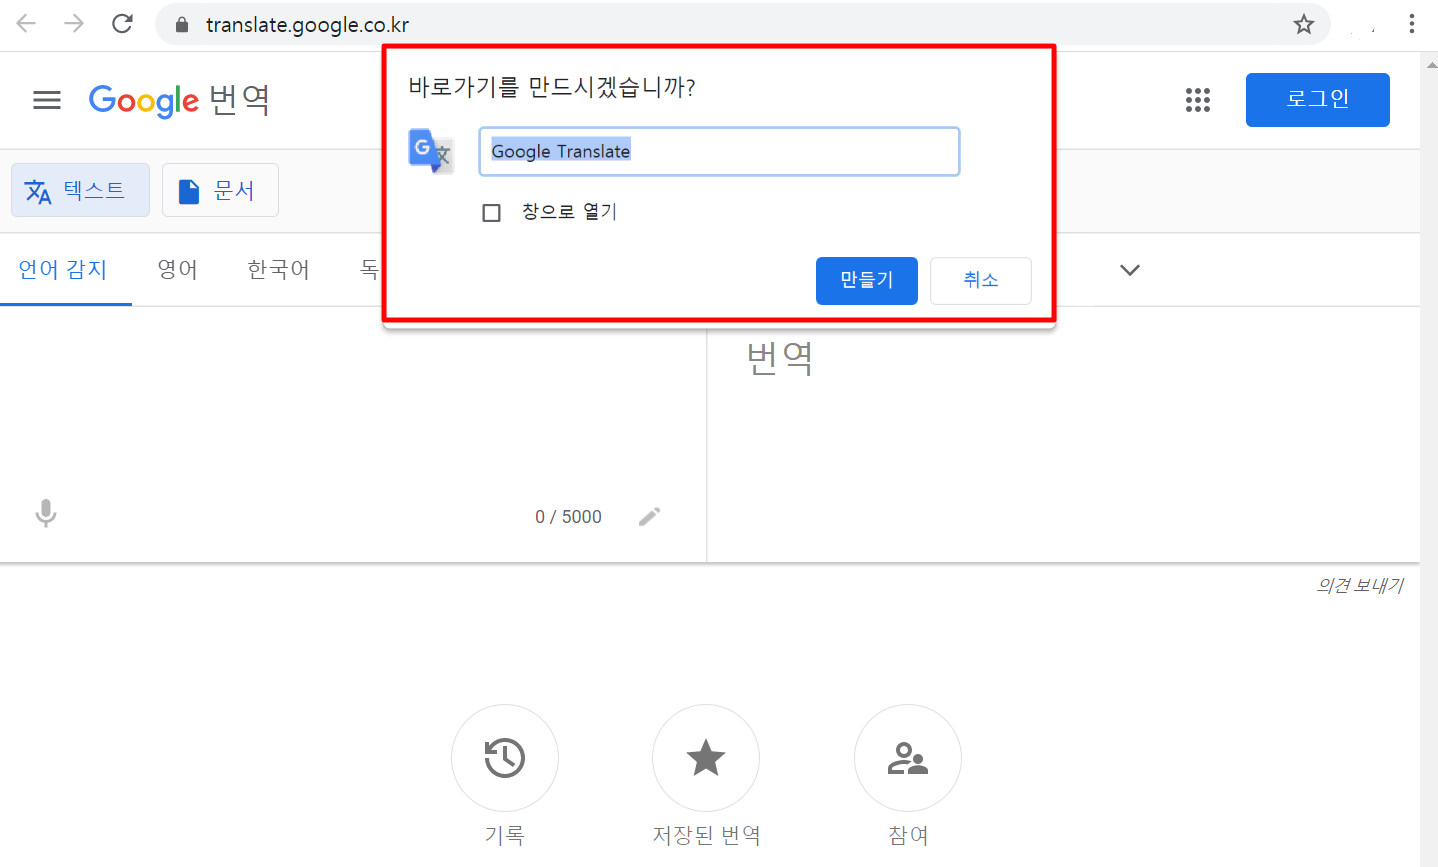Open the 기록 history icon
The width and height of the screenshot is (1438, 867).
click(x=505, y=758)
